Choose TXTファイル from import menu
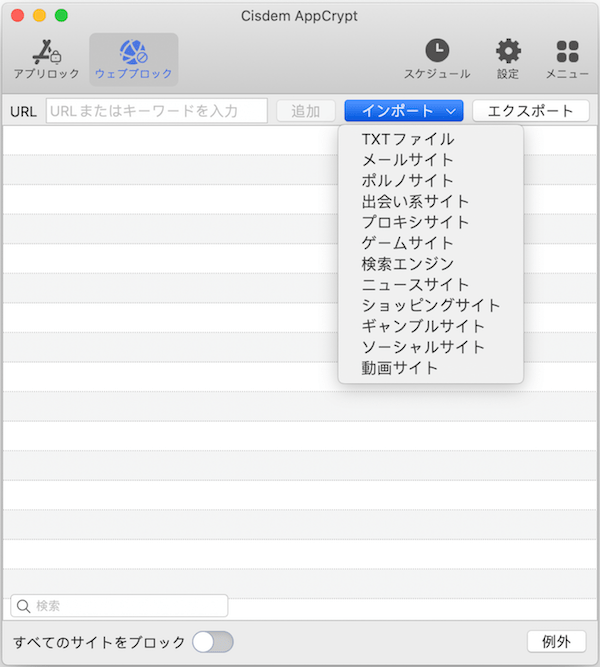Image resolution: width=600 pixels, height=667 pixels. 408,139
